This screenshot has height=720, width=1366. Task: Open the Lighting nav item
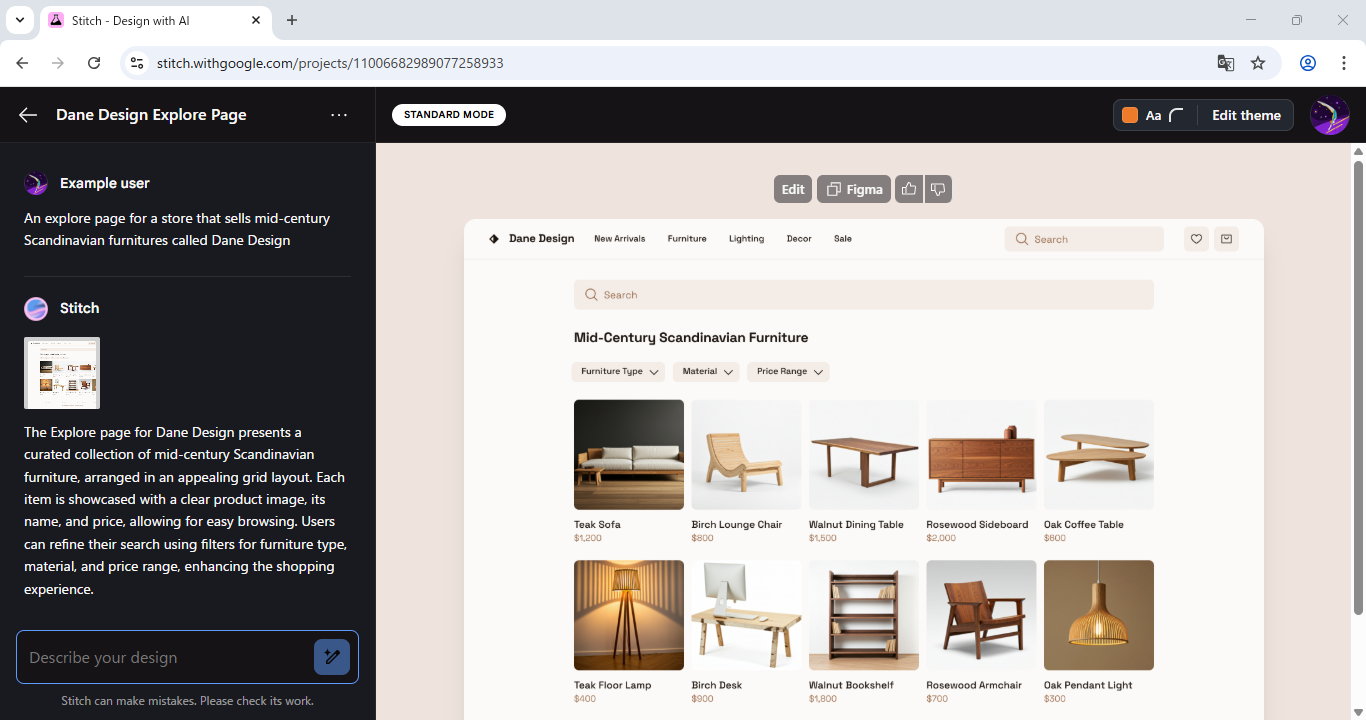pyautogui.click(x=746, y=239)
